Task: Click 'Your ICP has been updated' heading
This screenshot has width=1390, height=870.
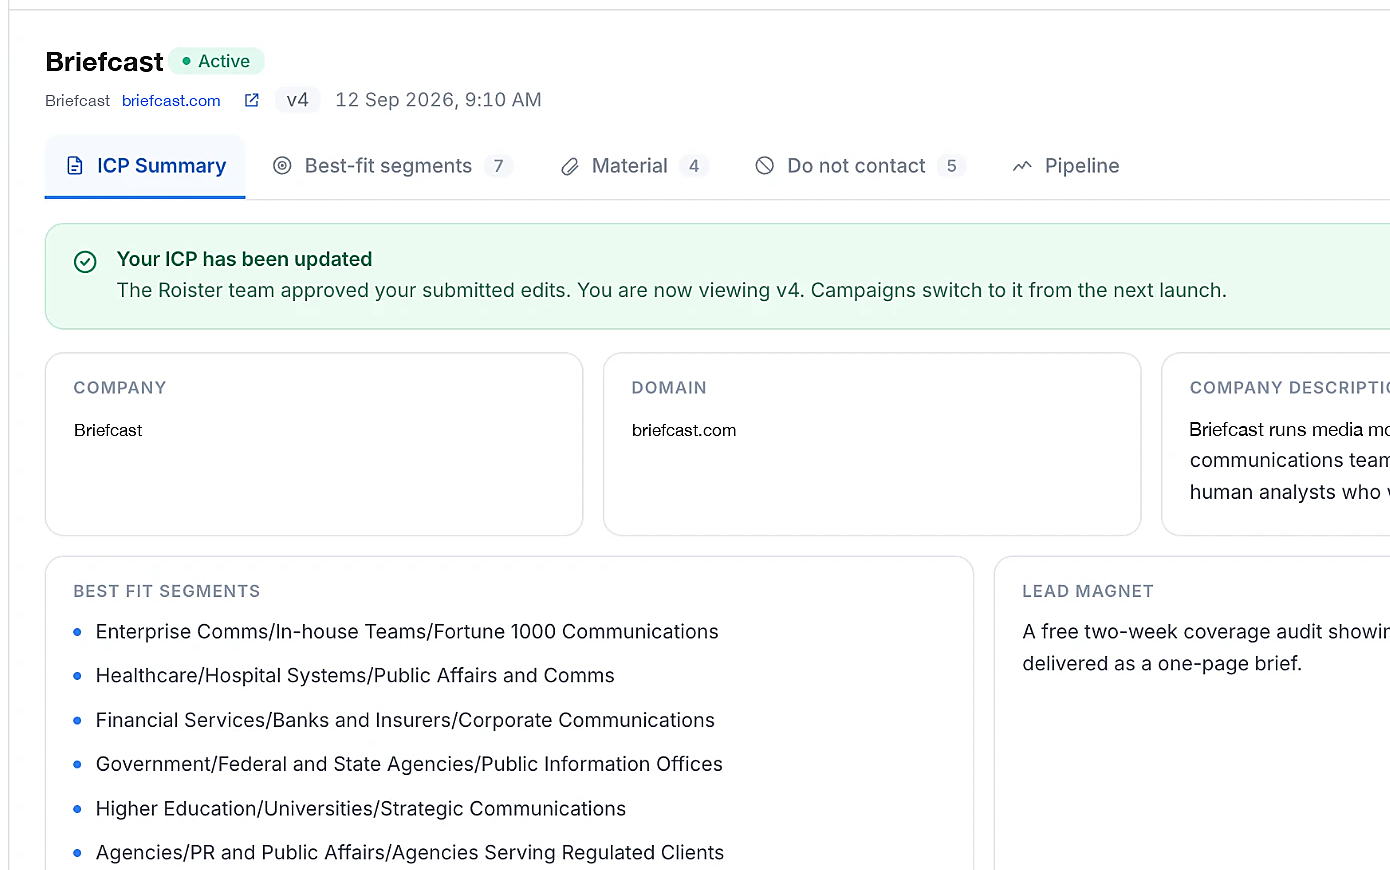Action: tap(244, 259)
